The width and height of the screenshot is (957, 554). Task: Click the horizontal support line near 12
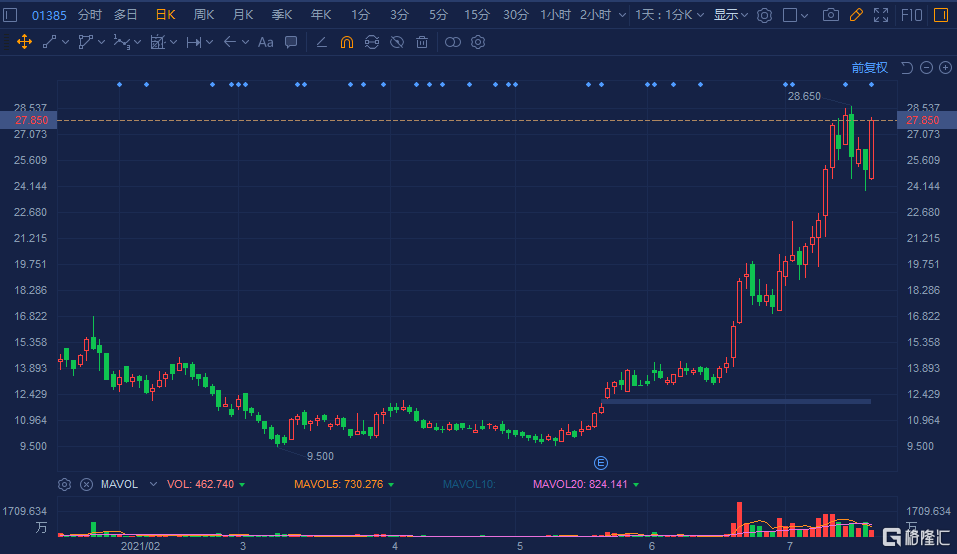[735, 401]
